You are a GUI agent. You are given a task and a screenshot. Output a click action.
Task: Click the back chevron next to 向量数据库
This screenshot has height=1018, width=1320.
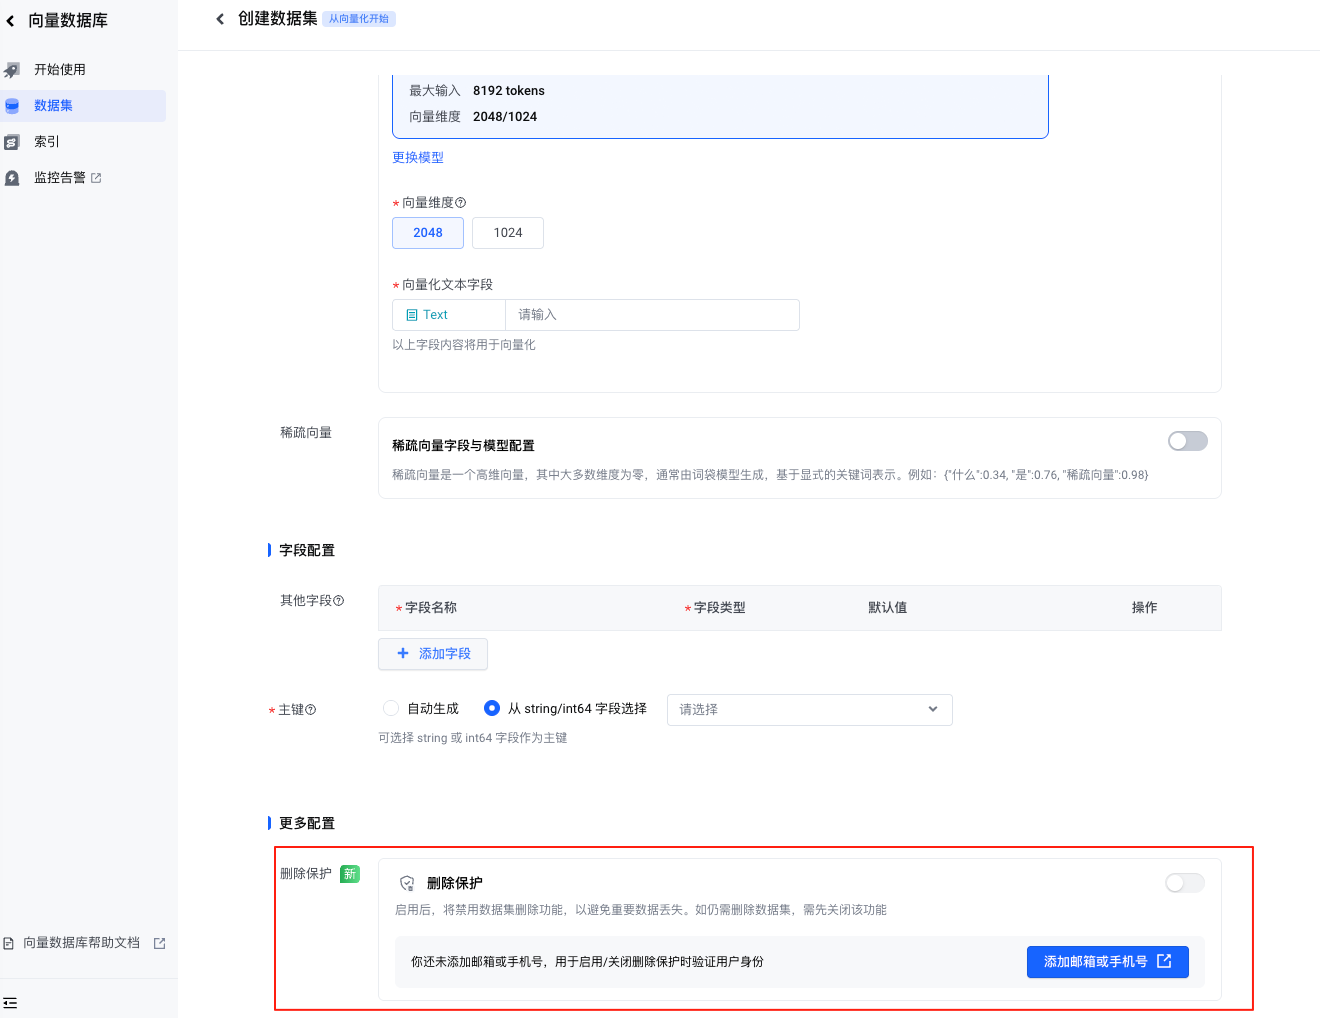point(10,20)
